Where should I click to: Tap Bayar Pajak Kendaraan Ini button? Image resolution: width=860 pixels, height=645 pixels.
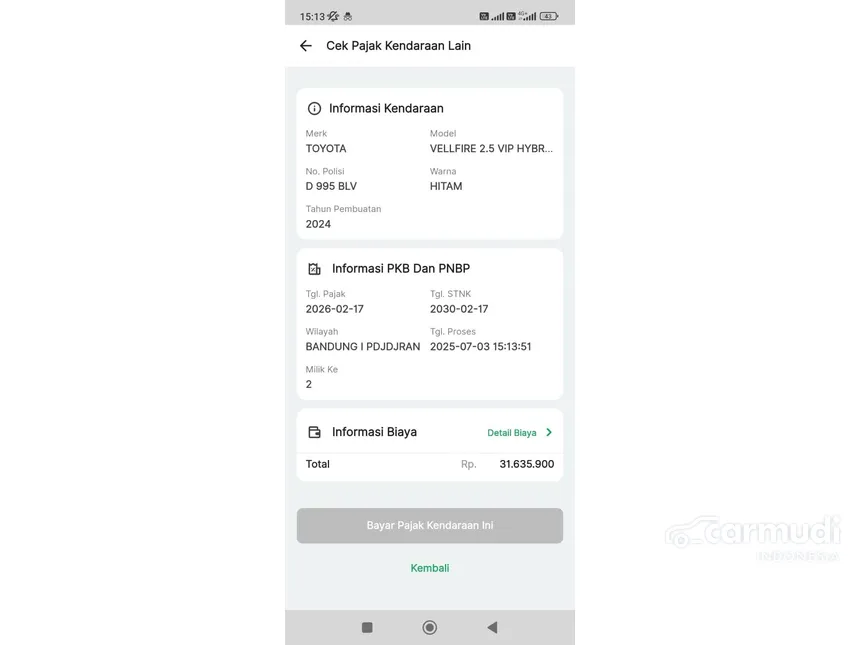(429, 525)
